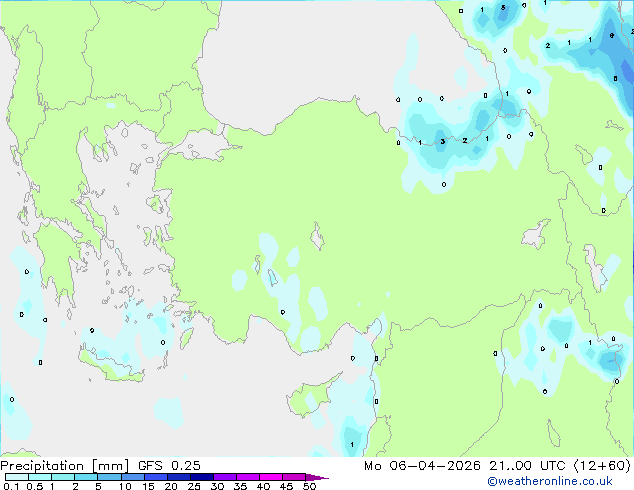This screenshot has height=490, width=634.
Task: Click the 5–10 mm legend color swatch
Action: (110, 477)
